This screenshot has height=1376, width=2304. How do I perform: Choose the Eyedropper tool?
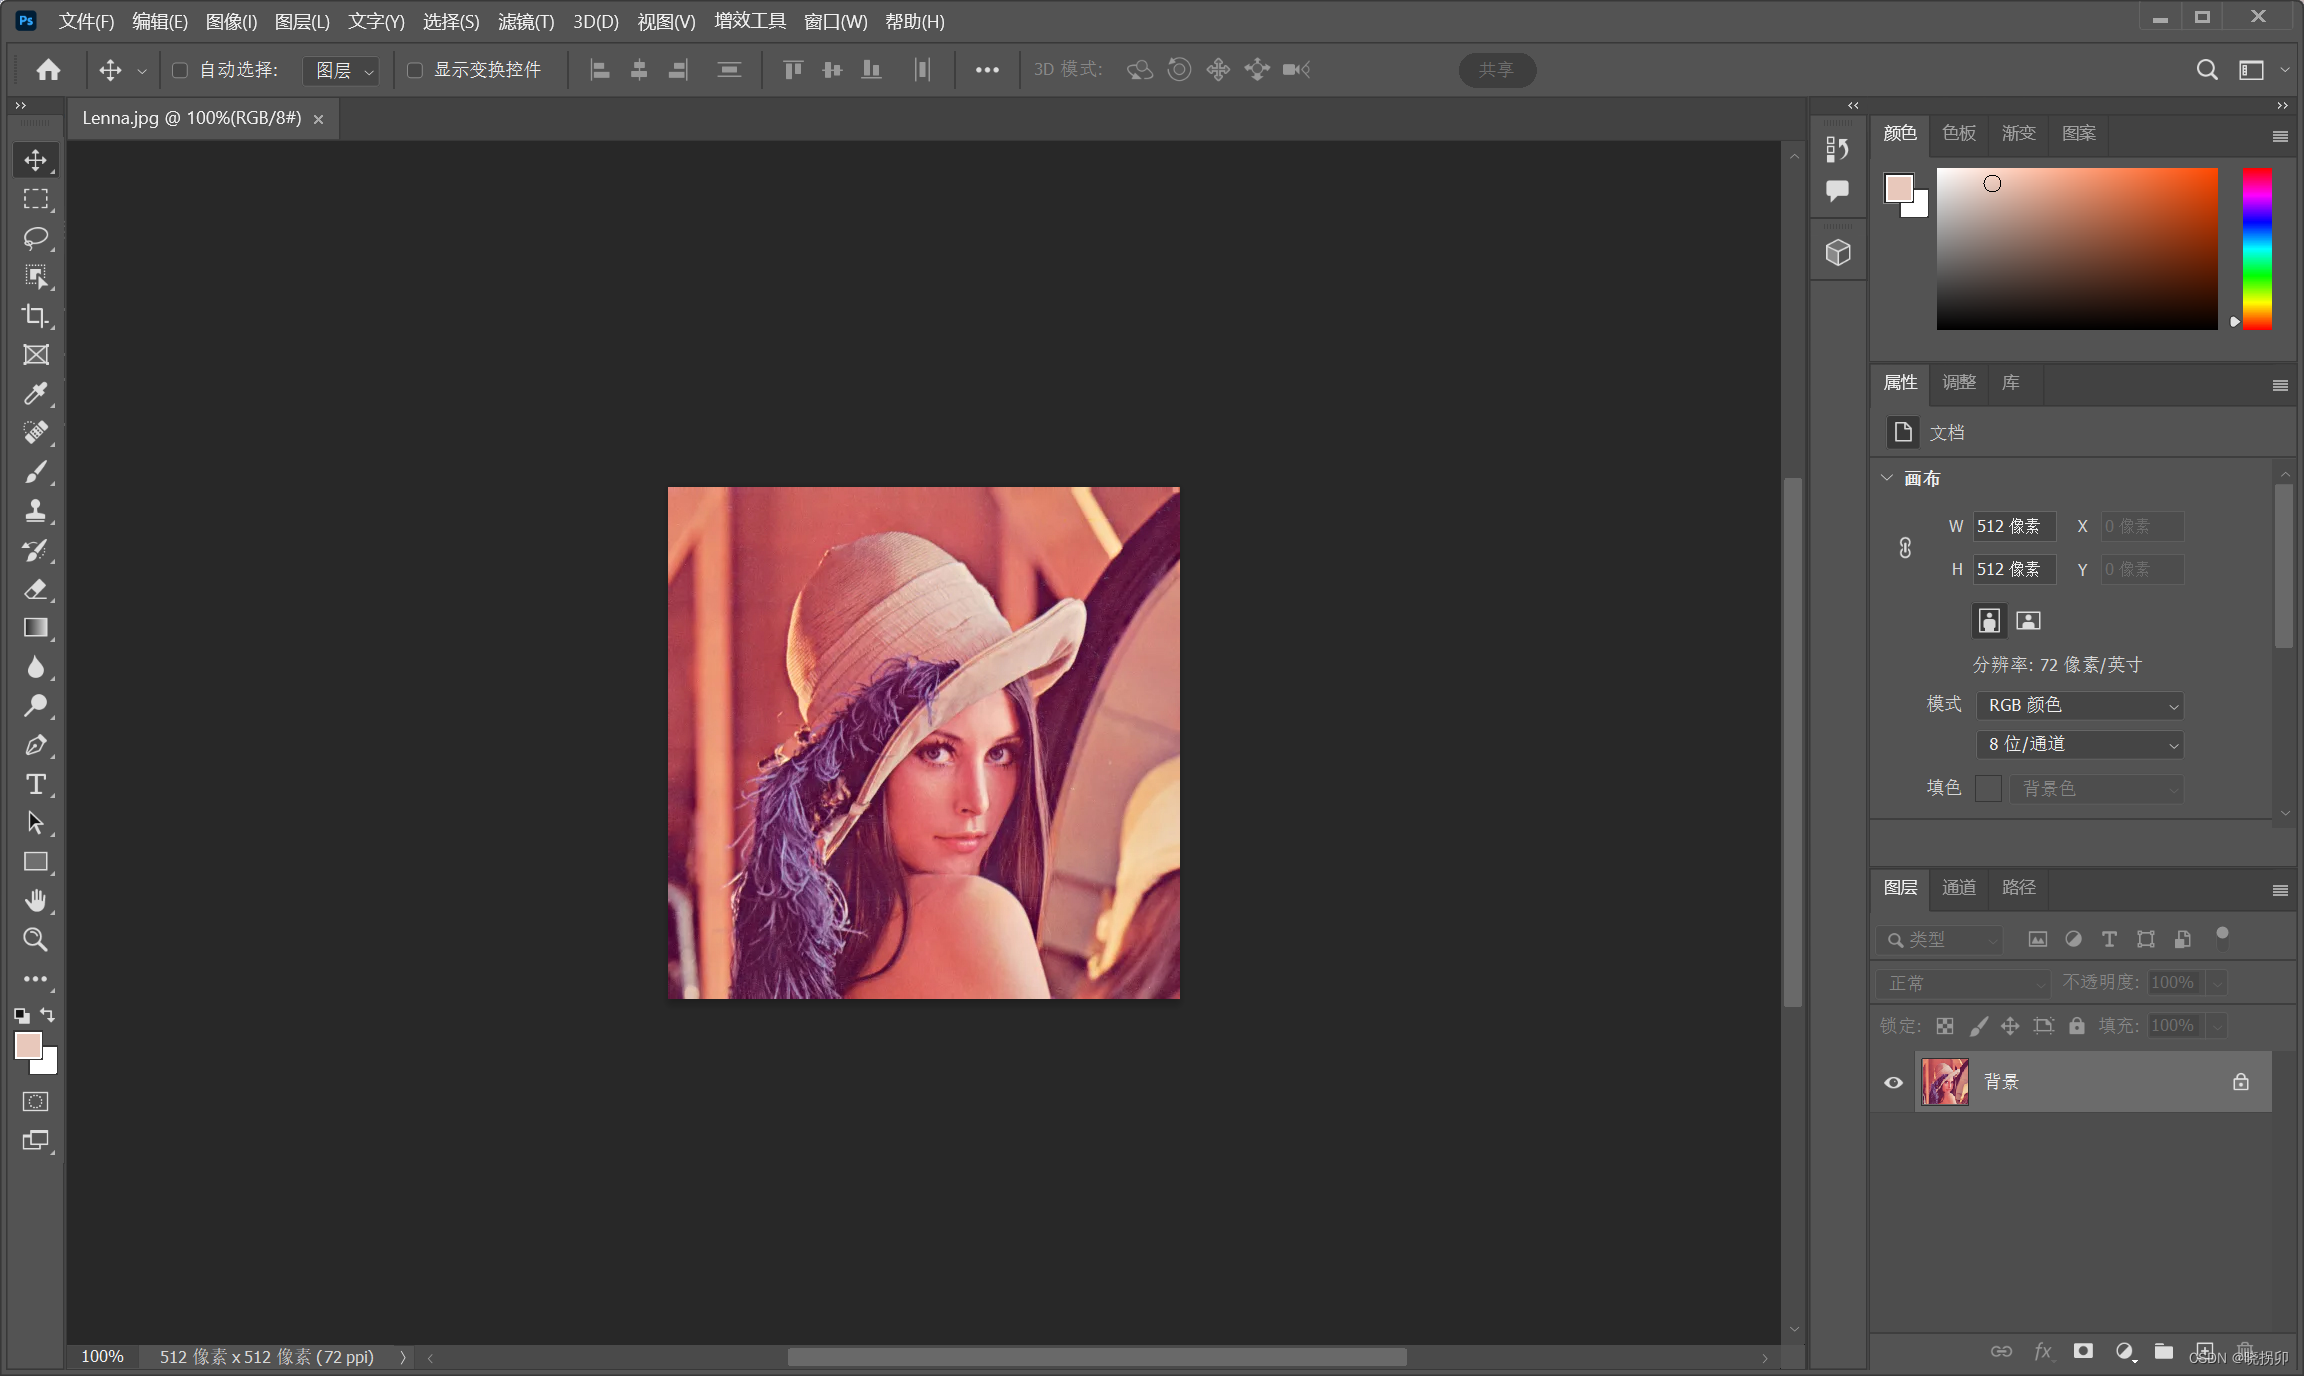pyautogui.click(x=35, y=394)
